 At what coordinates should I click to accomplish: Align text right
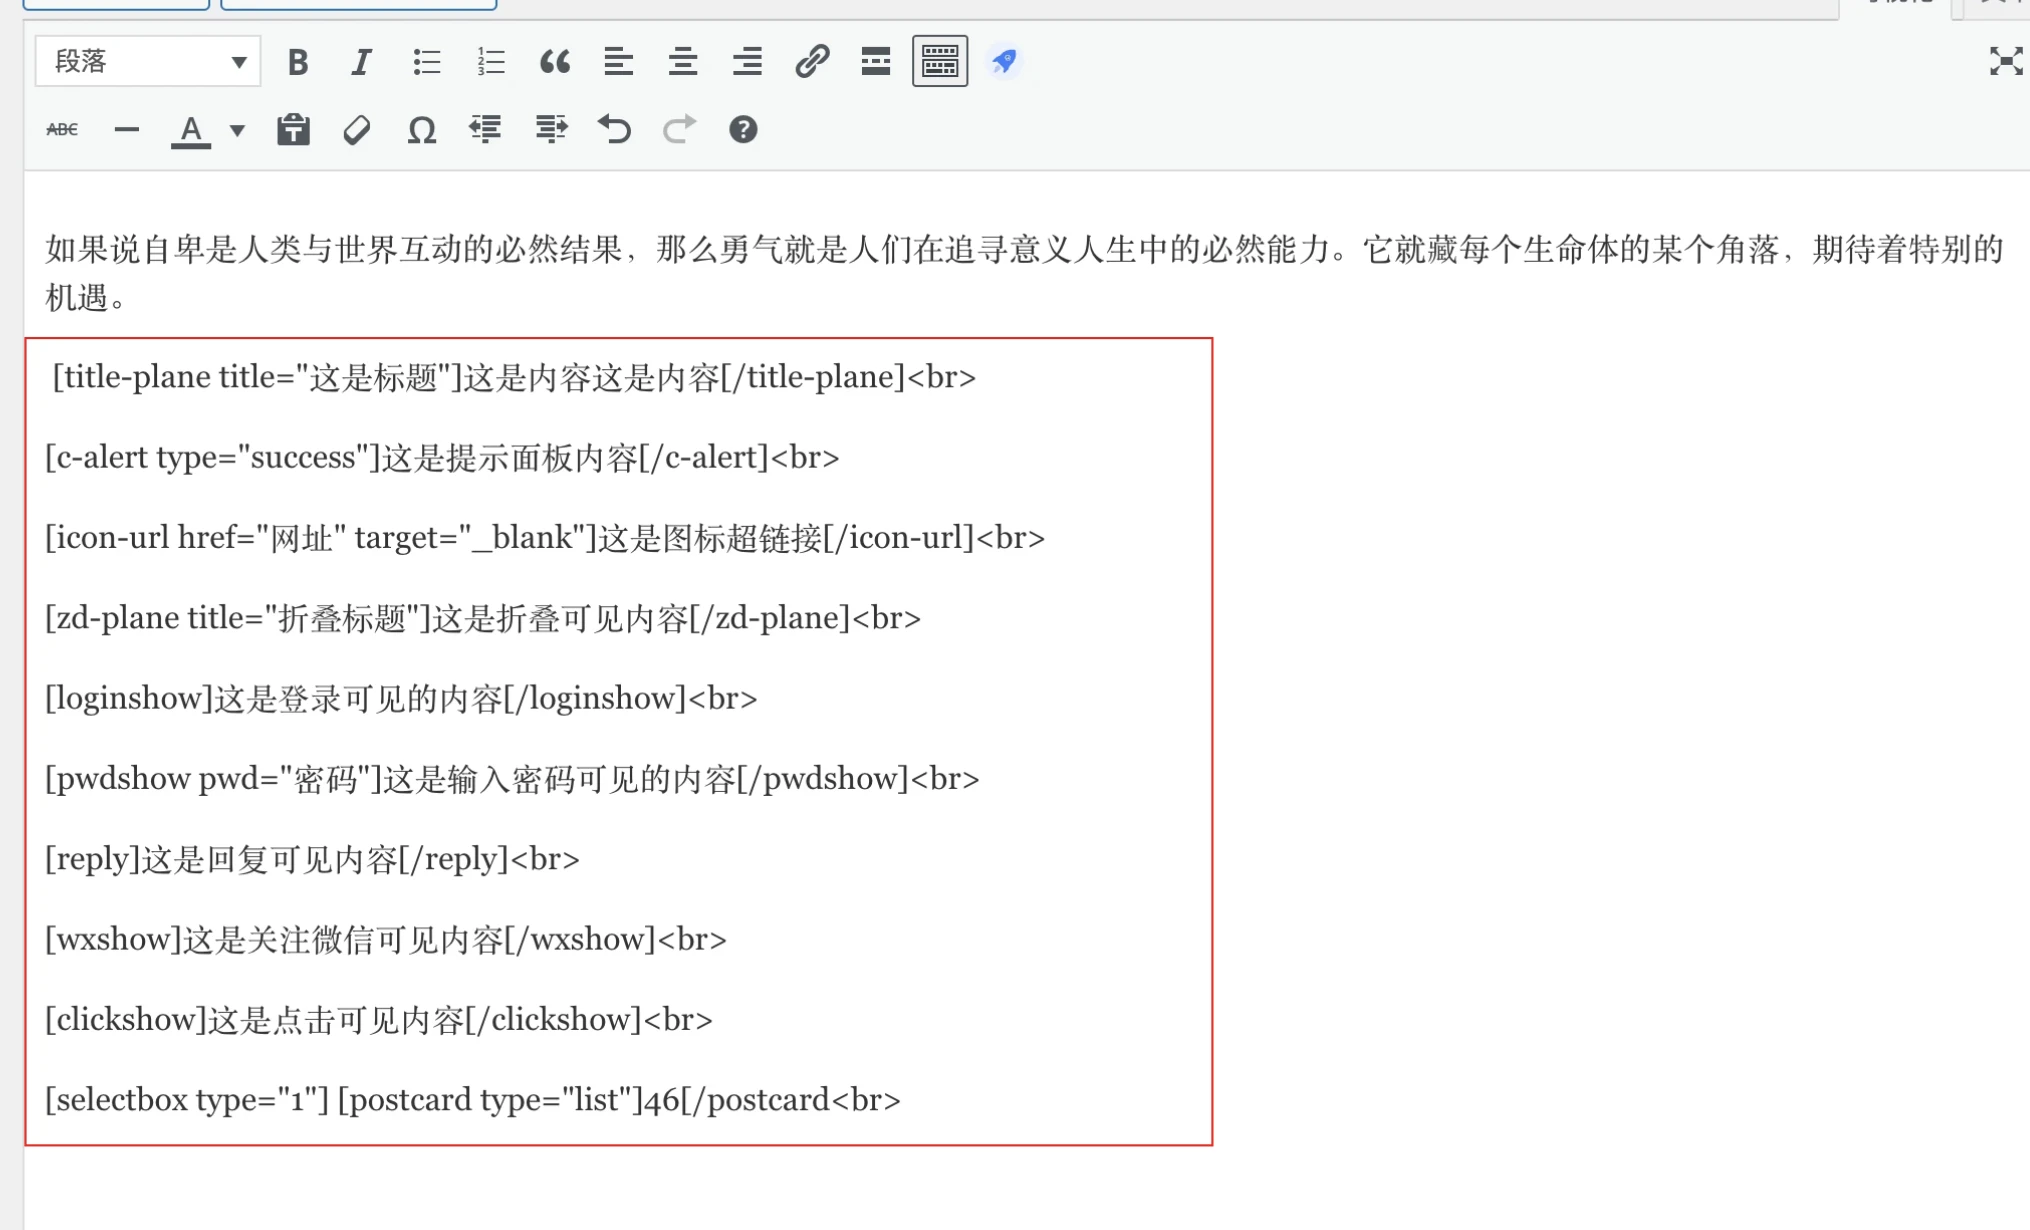(747, 62)
